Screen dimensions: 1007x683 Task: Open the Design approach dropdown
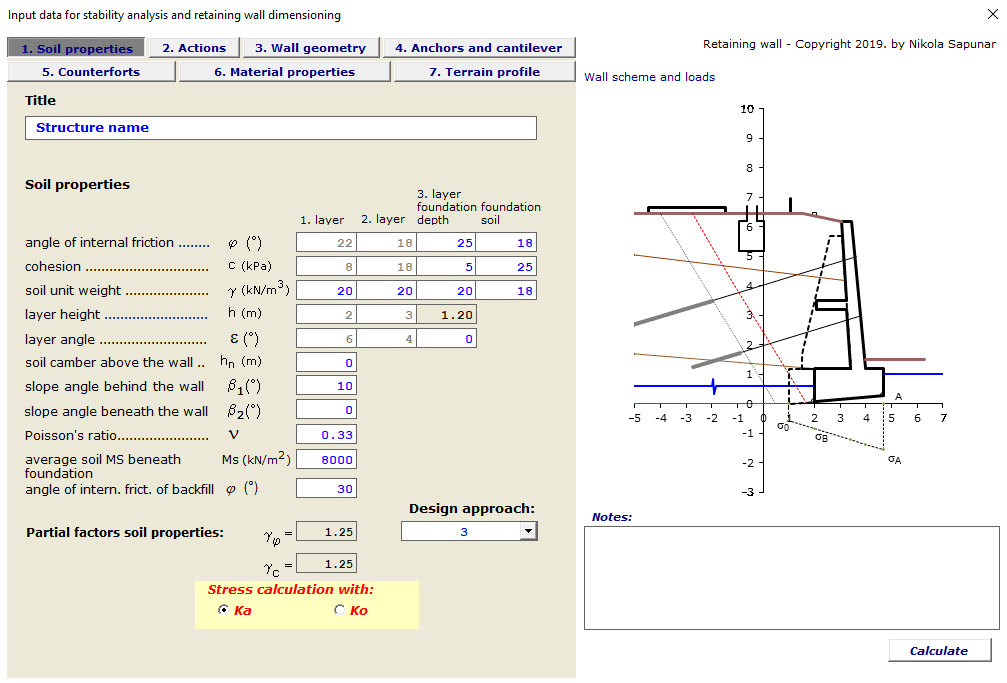(x=528, y=531)
